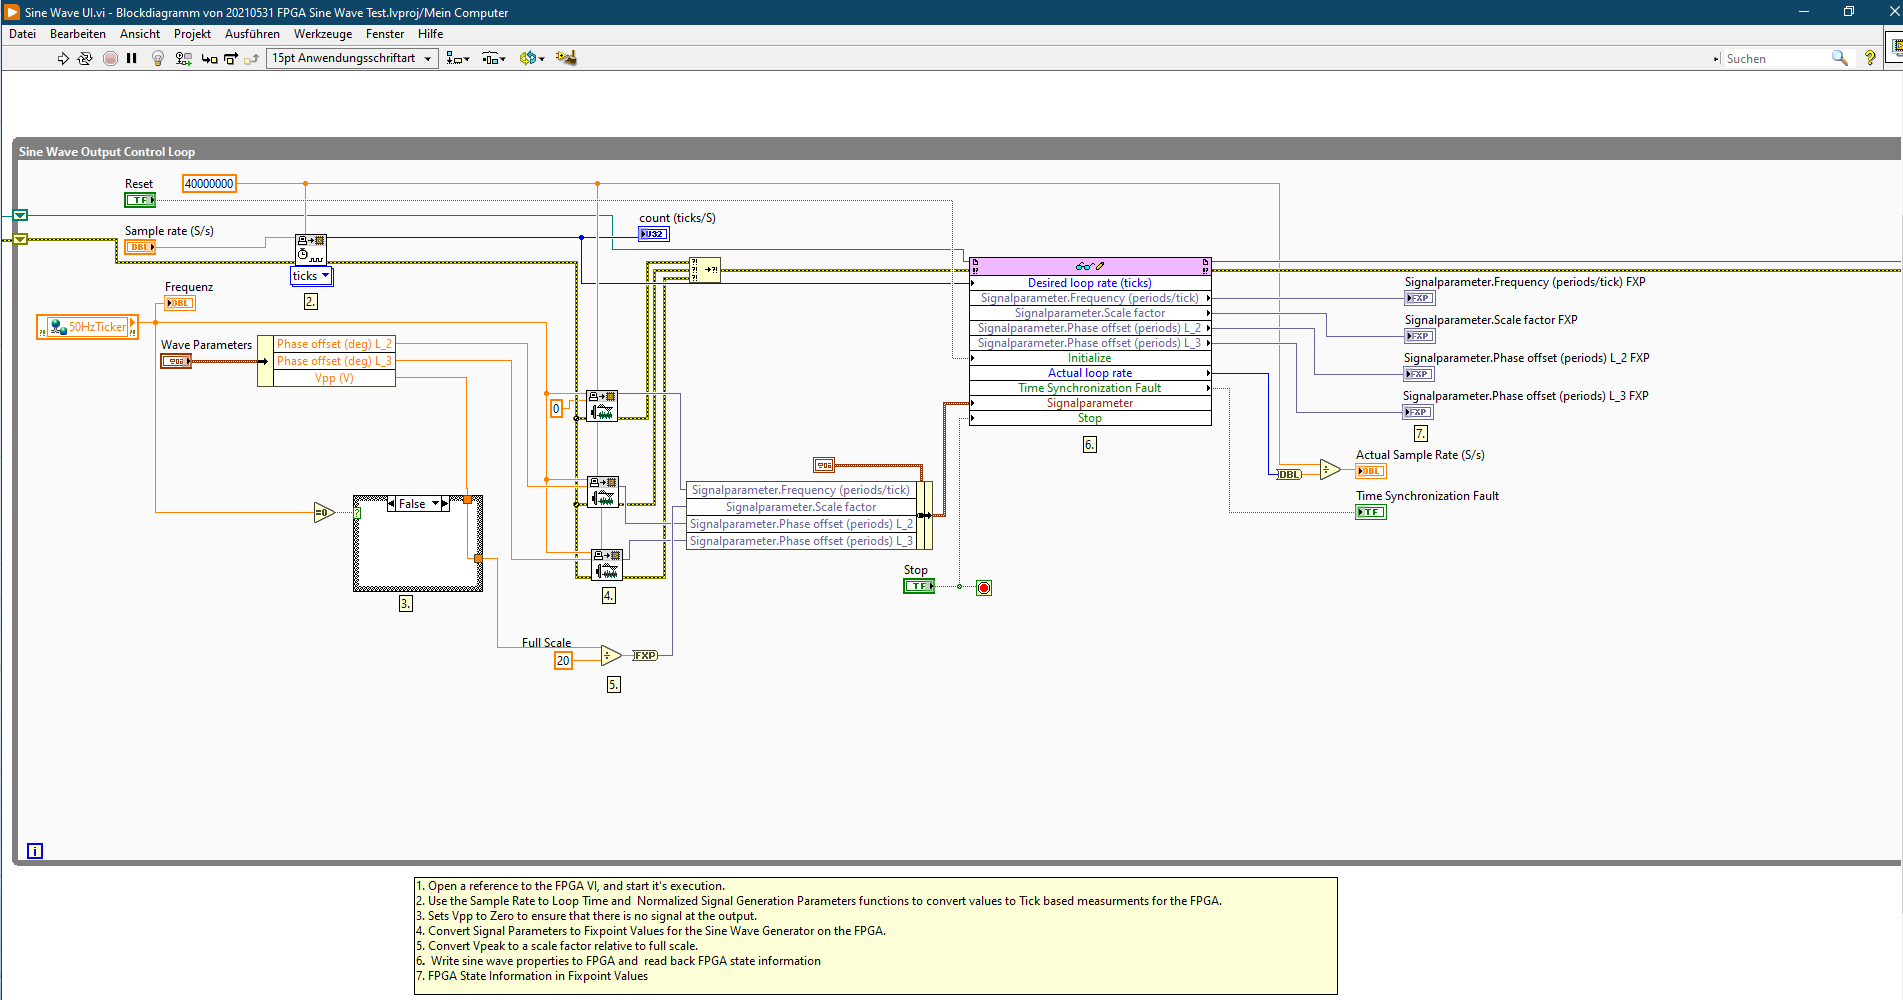Screen dimensions: 1903x1000
Task: Click the loop stop condition terminal
Action: click(x=984, y=588)
